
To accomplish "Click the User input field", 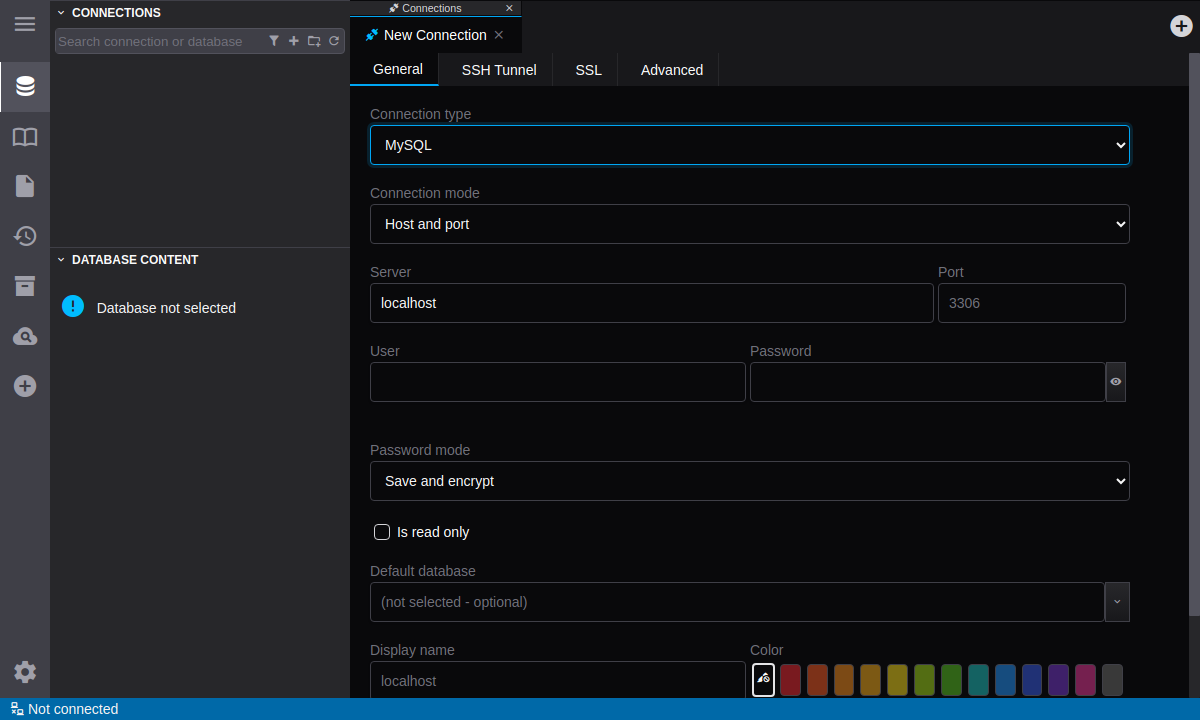I will 557,382.
